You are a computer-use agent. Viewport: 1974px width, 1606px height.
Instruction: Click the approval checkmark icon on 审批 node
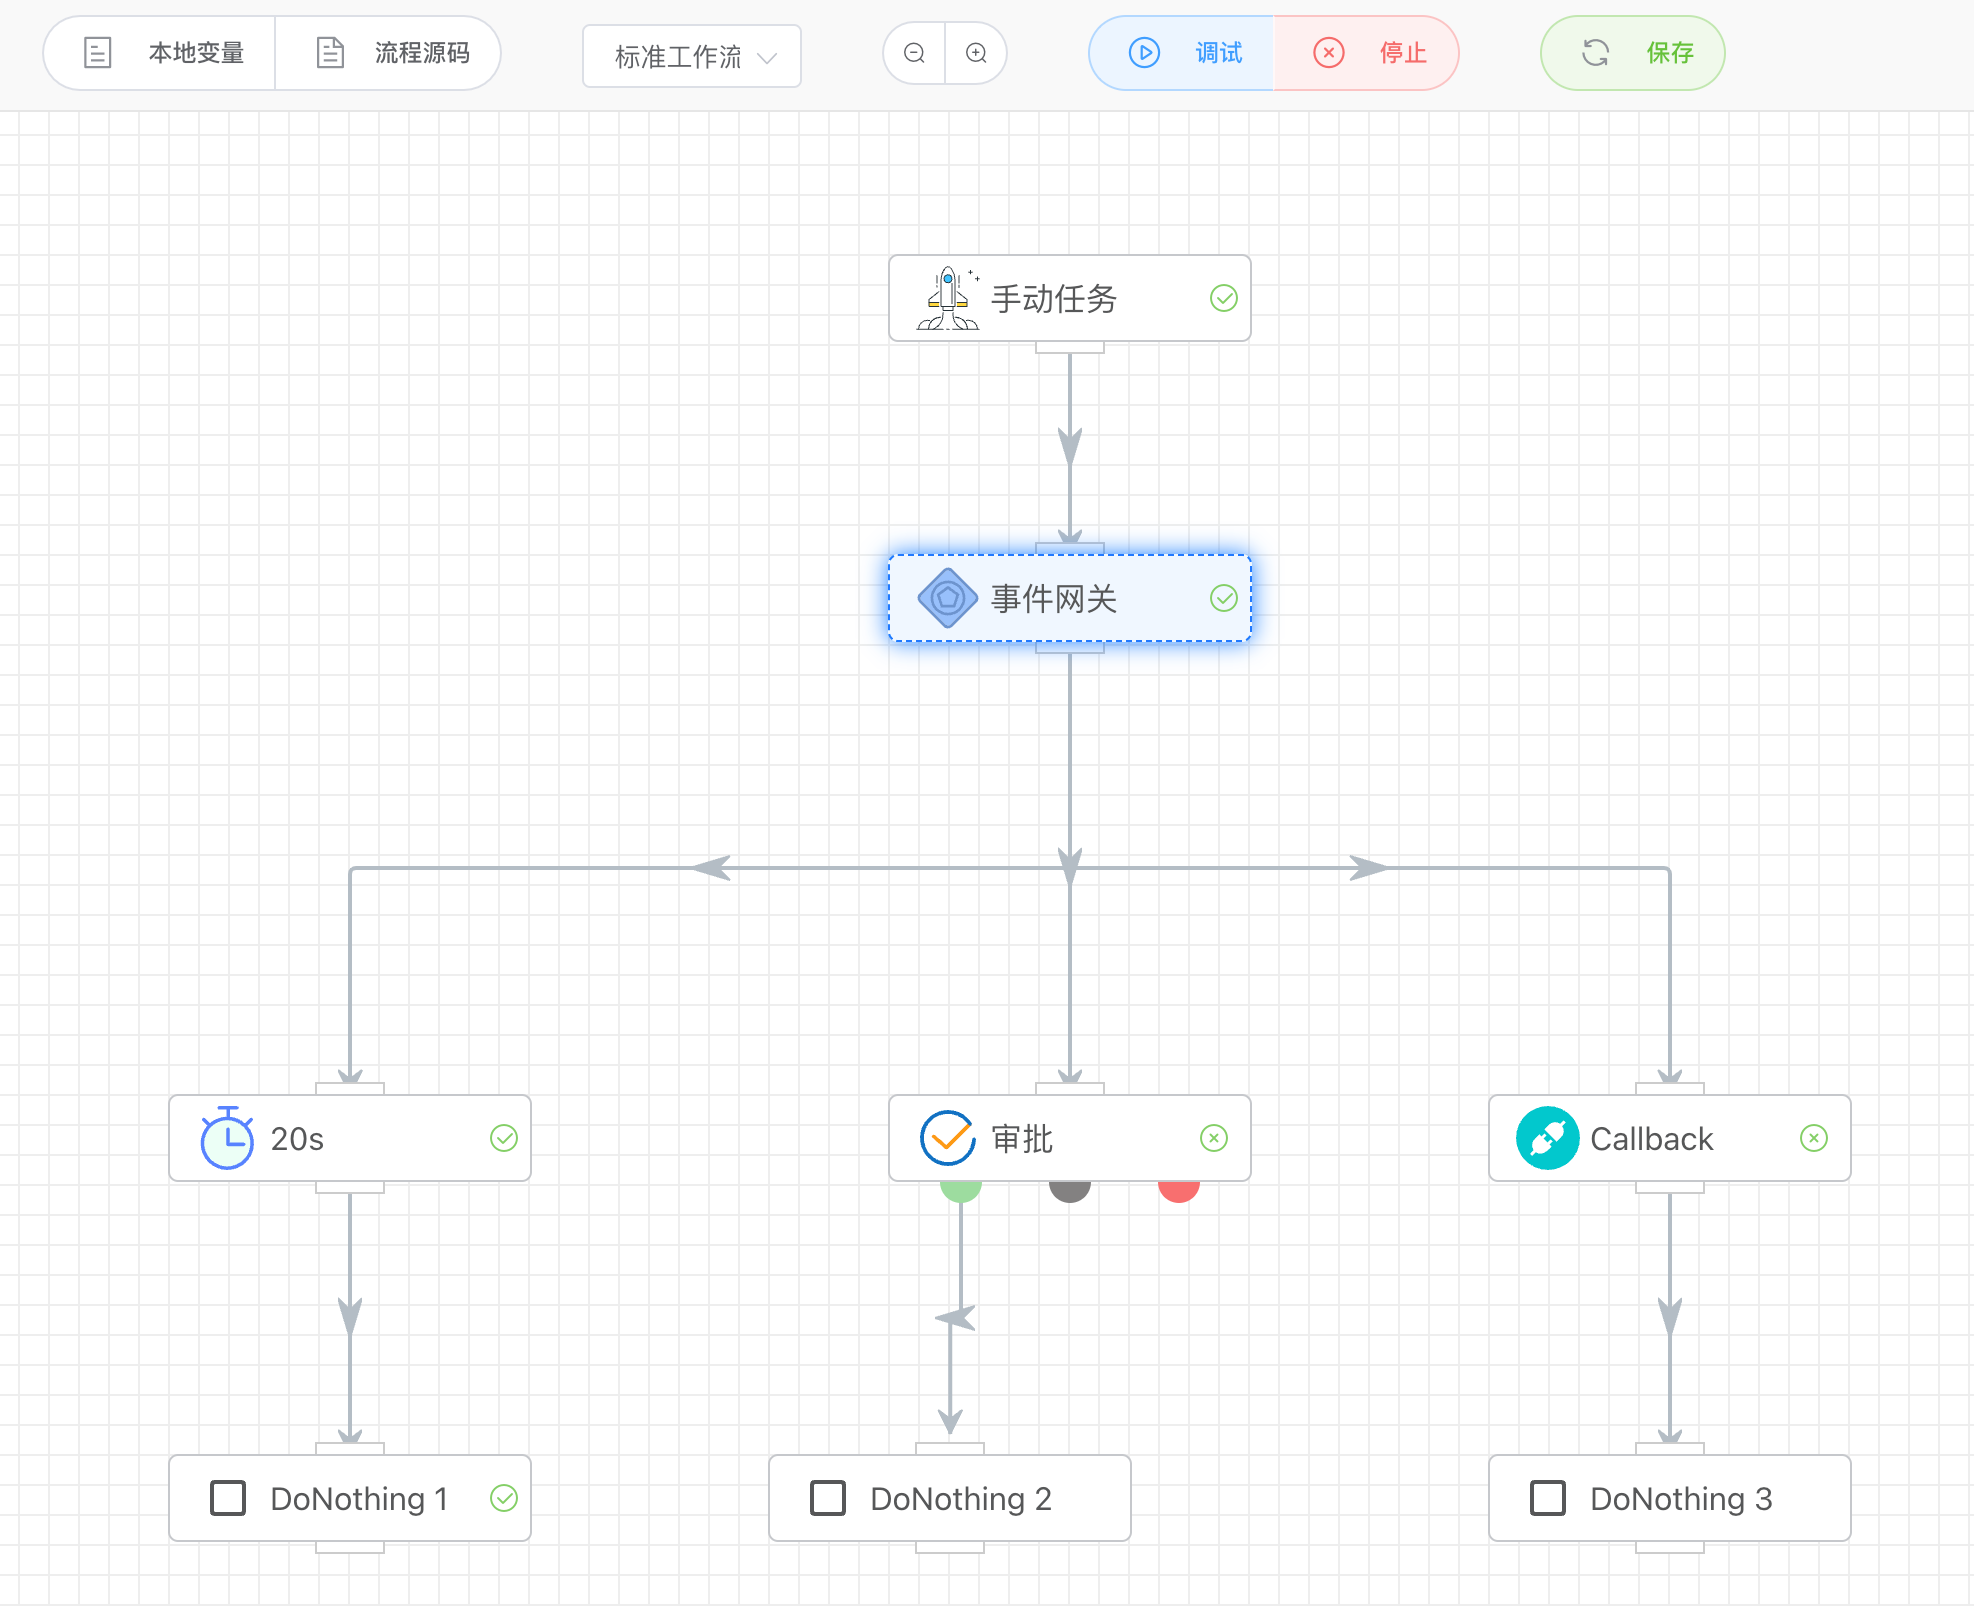947,1138
